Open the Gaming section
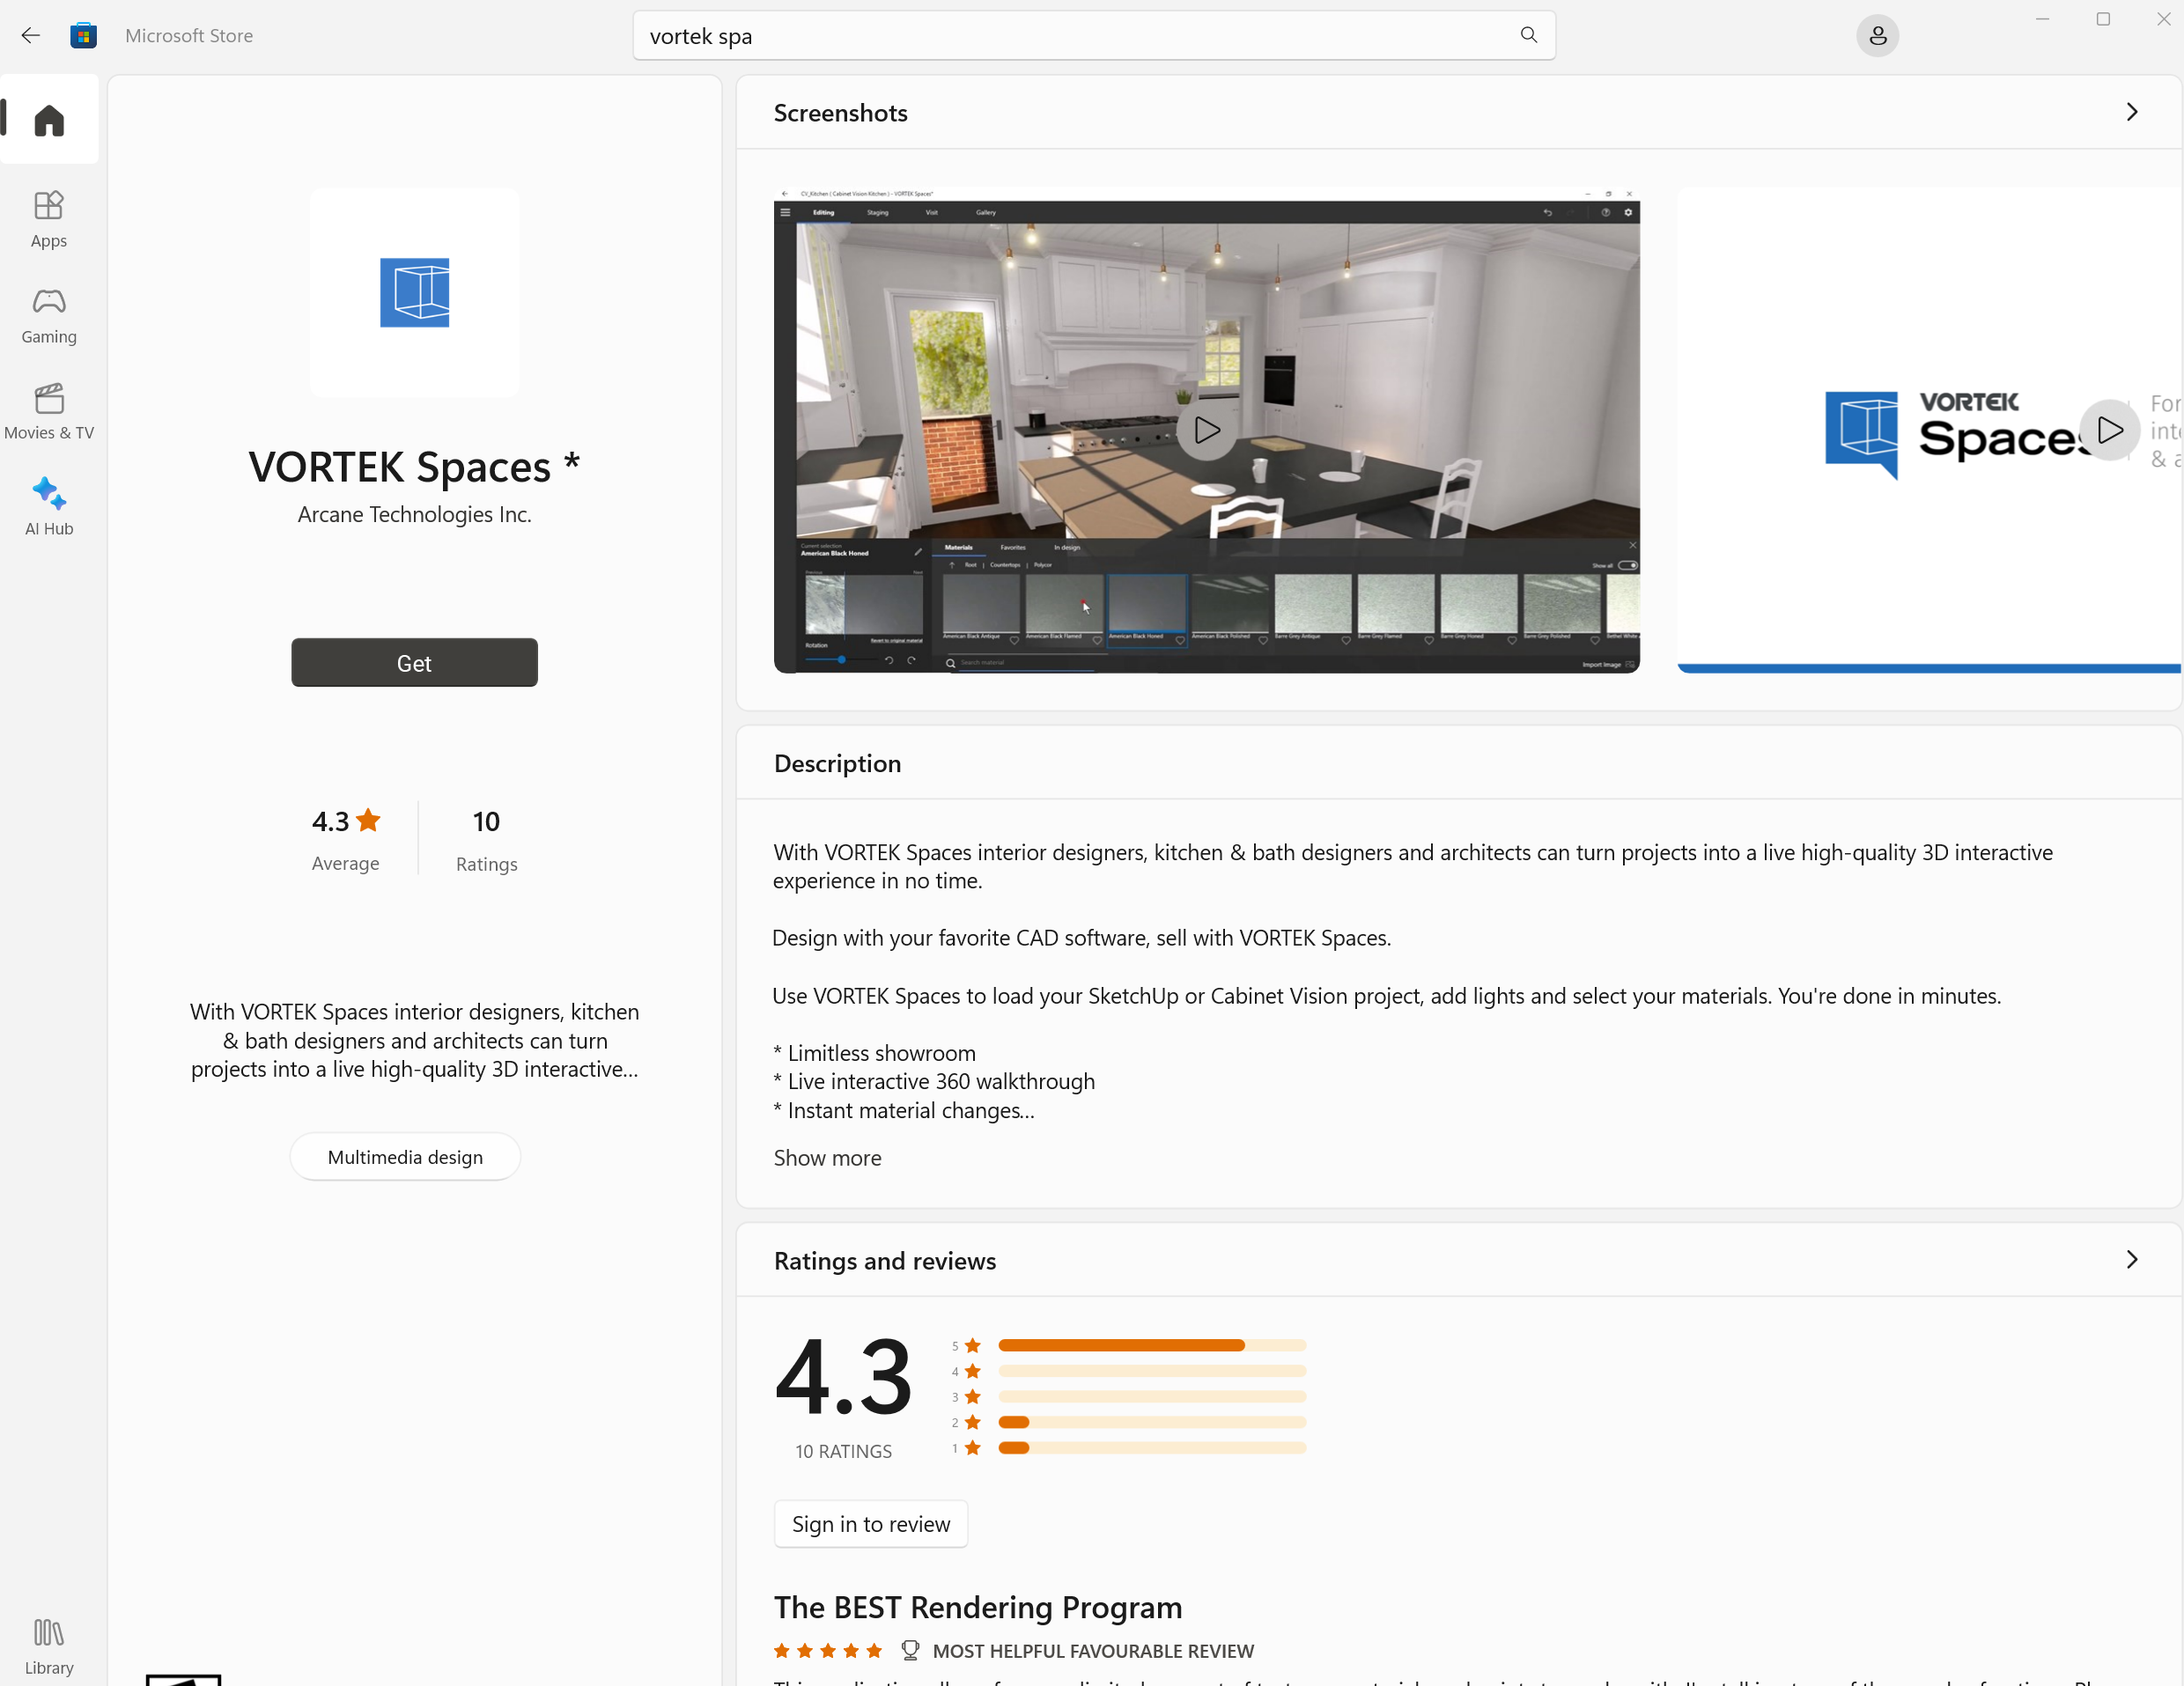The height and width of the screenshot is (1686, 2184). (x=49, y=314)
